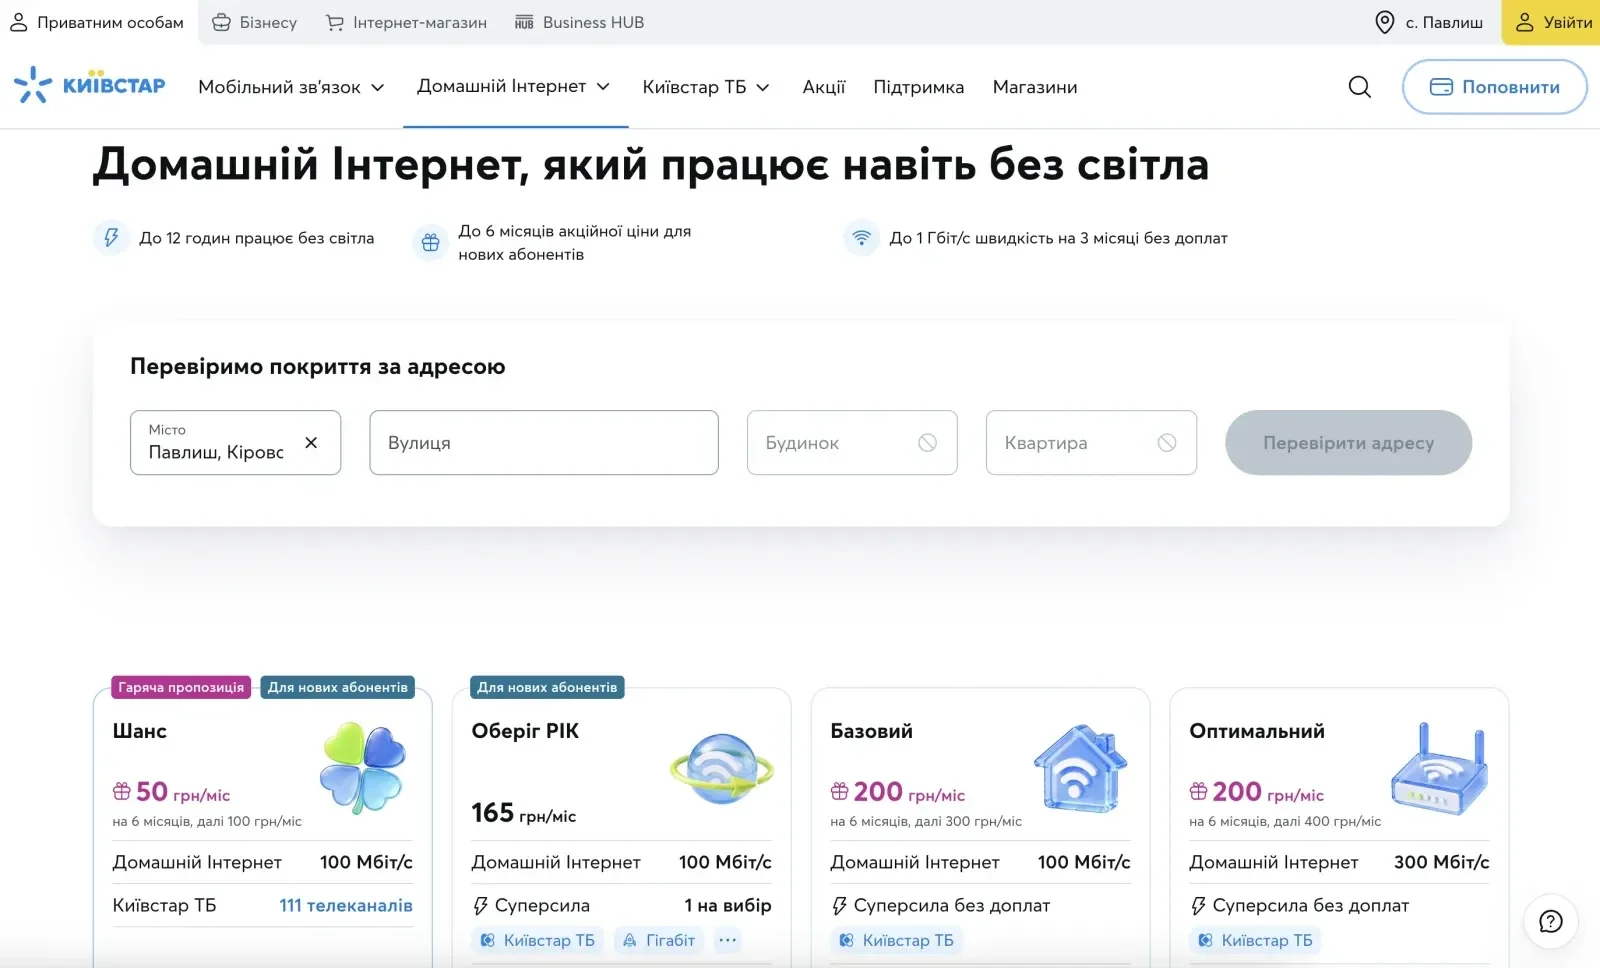Screen dimensions: 1600x968
Task: Click the Гаряча пропозиція badge
Action: [x=181, y=687]
